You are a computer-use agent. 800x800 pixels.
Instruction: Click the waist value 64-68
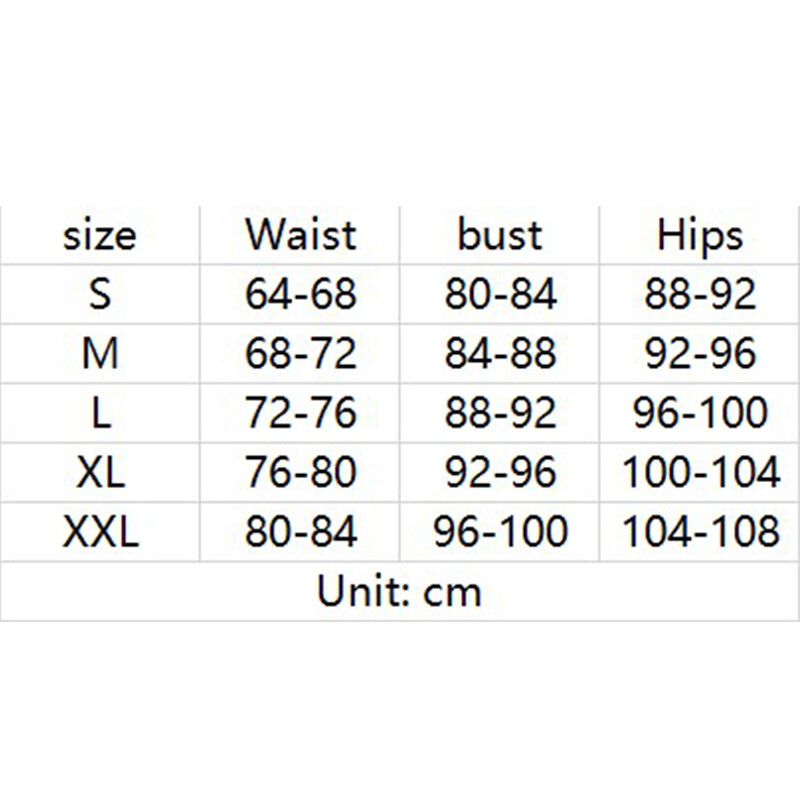pos(299,294)
